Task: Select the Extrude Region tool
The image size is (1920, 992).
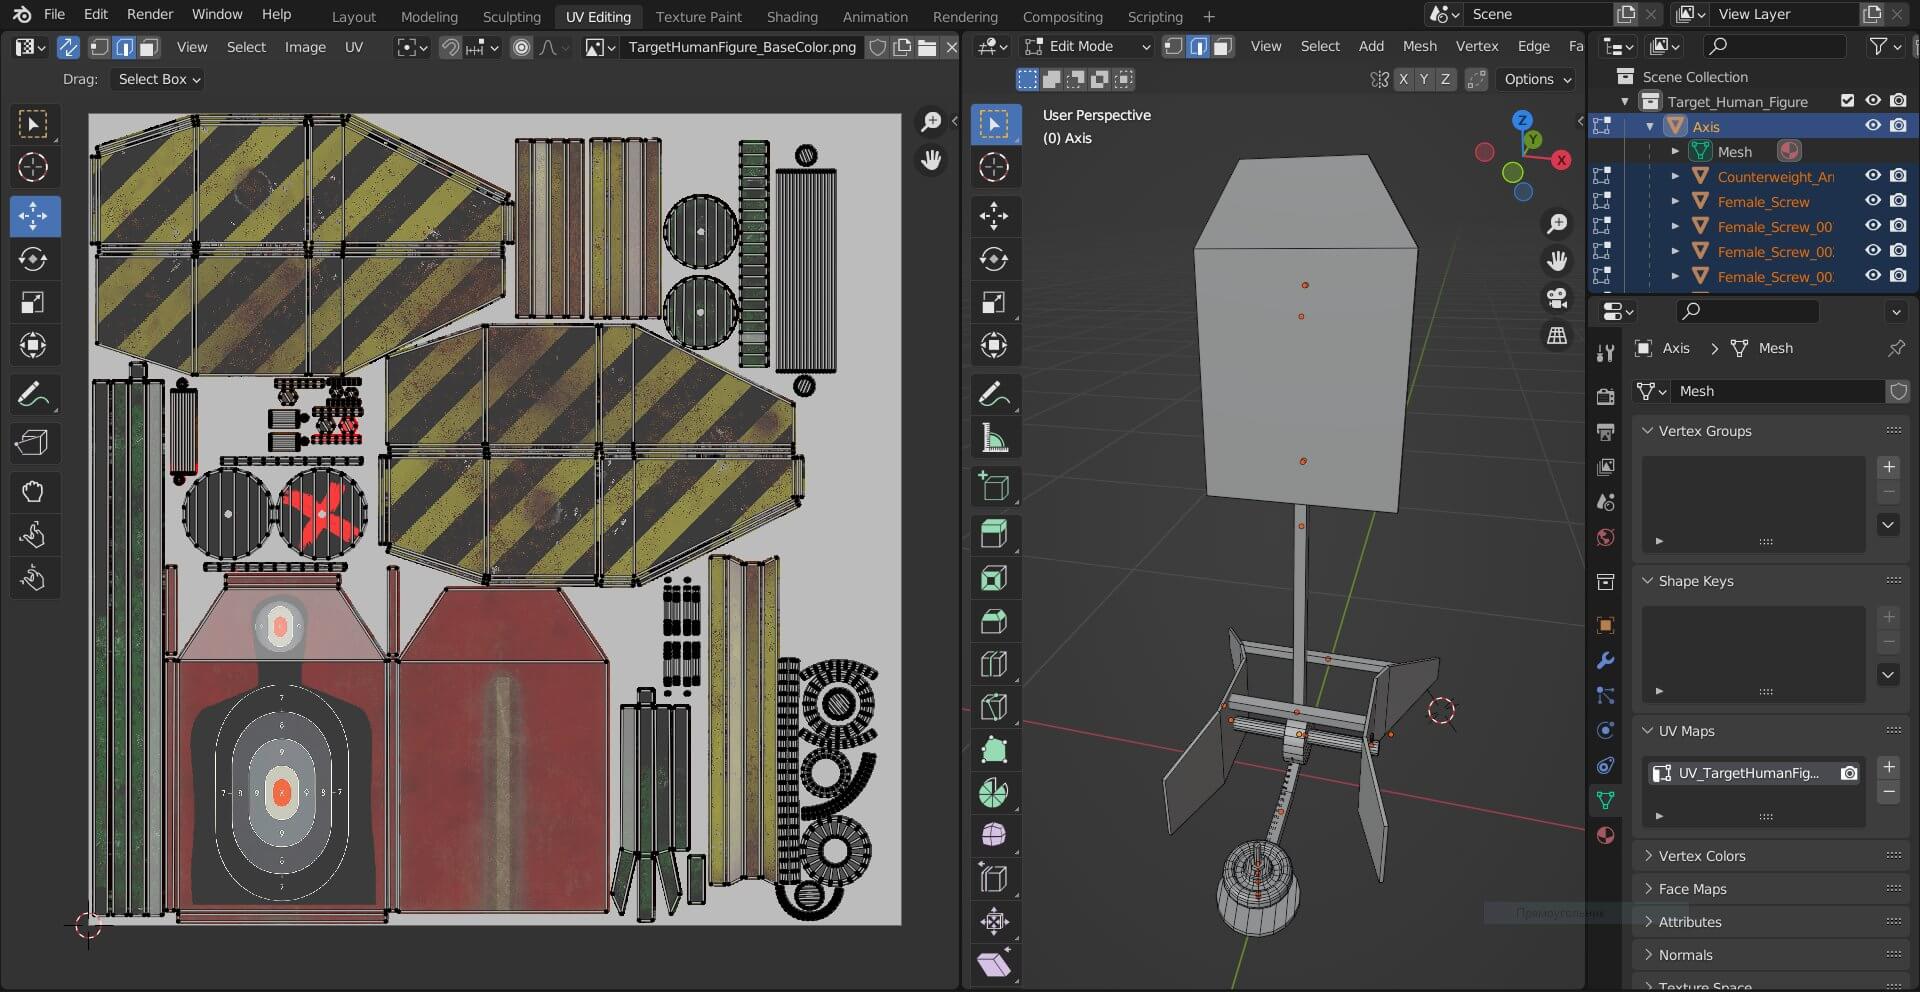Action: click(994, 534)
